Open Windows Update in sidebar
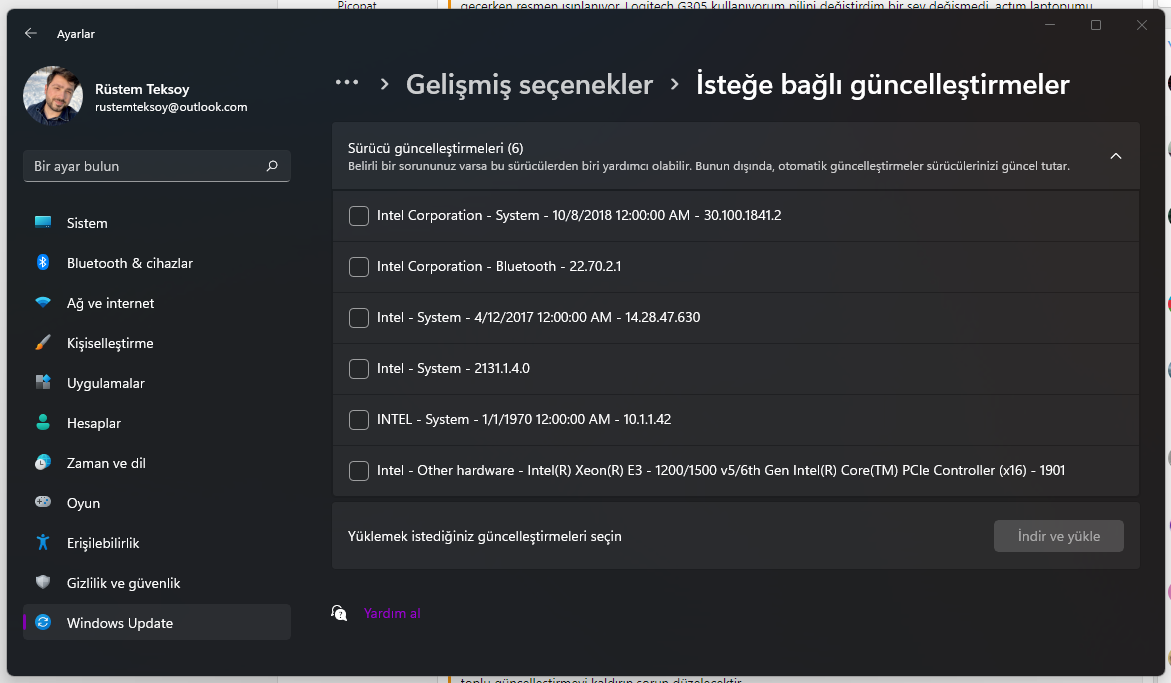This screenshot has width=1171, height=683. [x=120, y=623]
